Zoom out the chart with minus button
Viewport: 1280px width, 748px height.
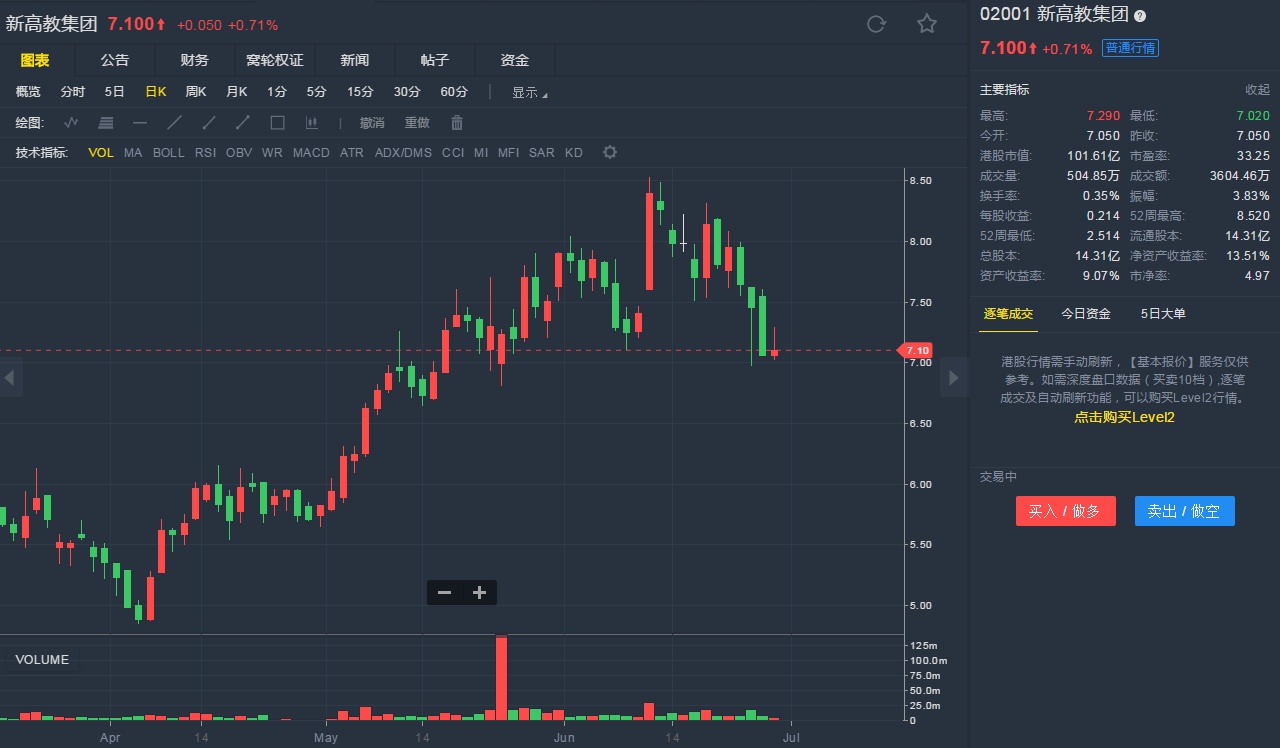click(445, 593)
